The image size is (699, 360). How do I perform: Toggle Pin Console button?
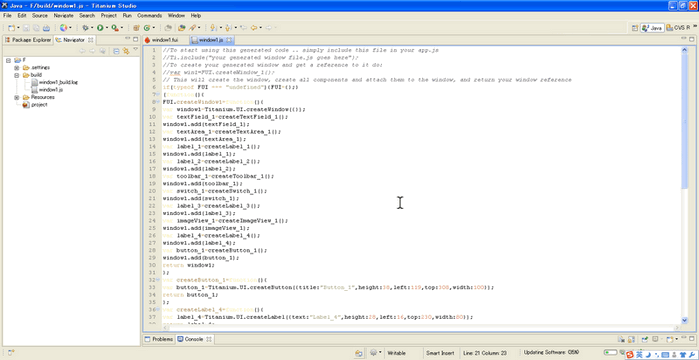point(645,339)
